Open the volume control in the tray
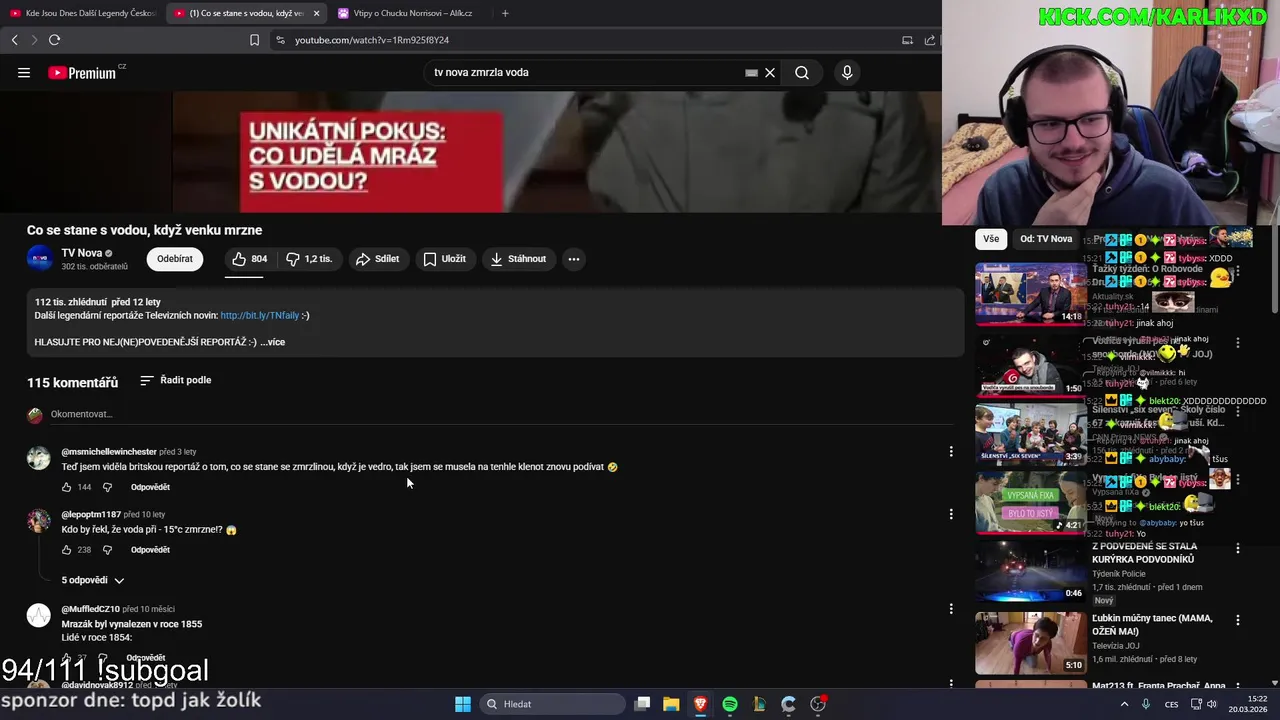 pyautogui.click(x=1212, y=704)
